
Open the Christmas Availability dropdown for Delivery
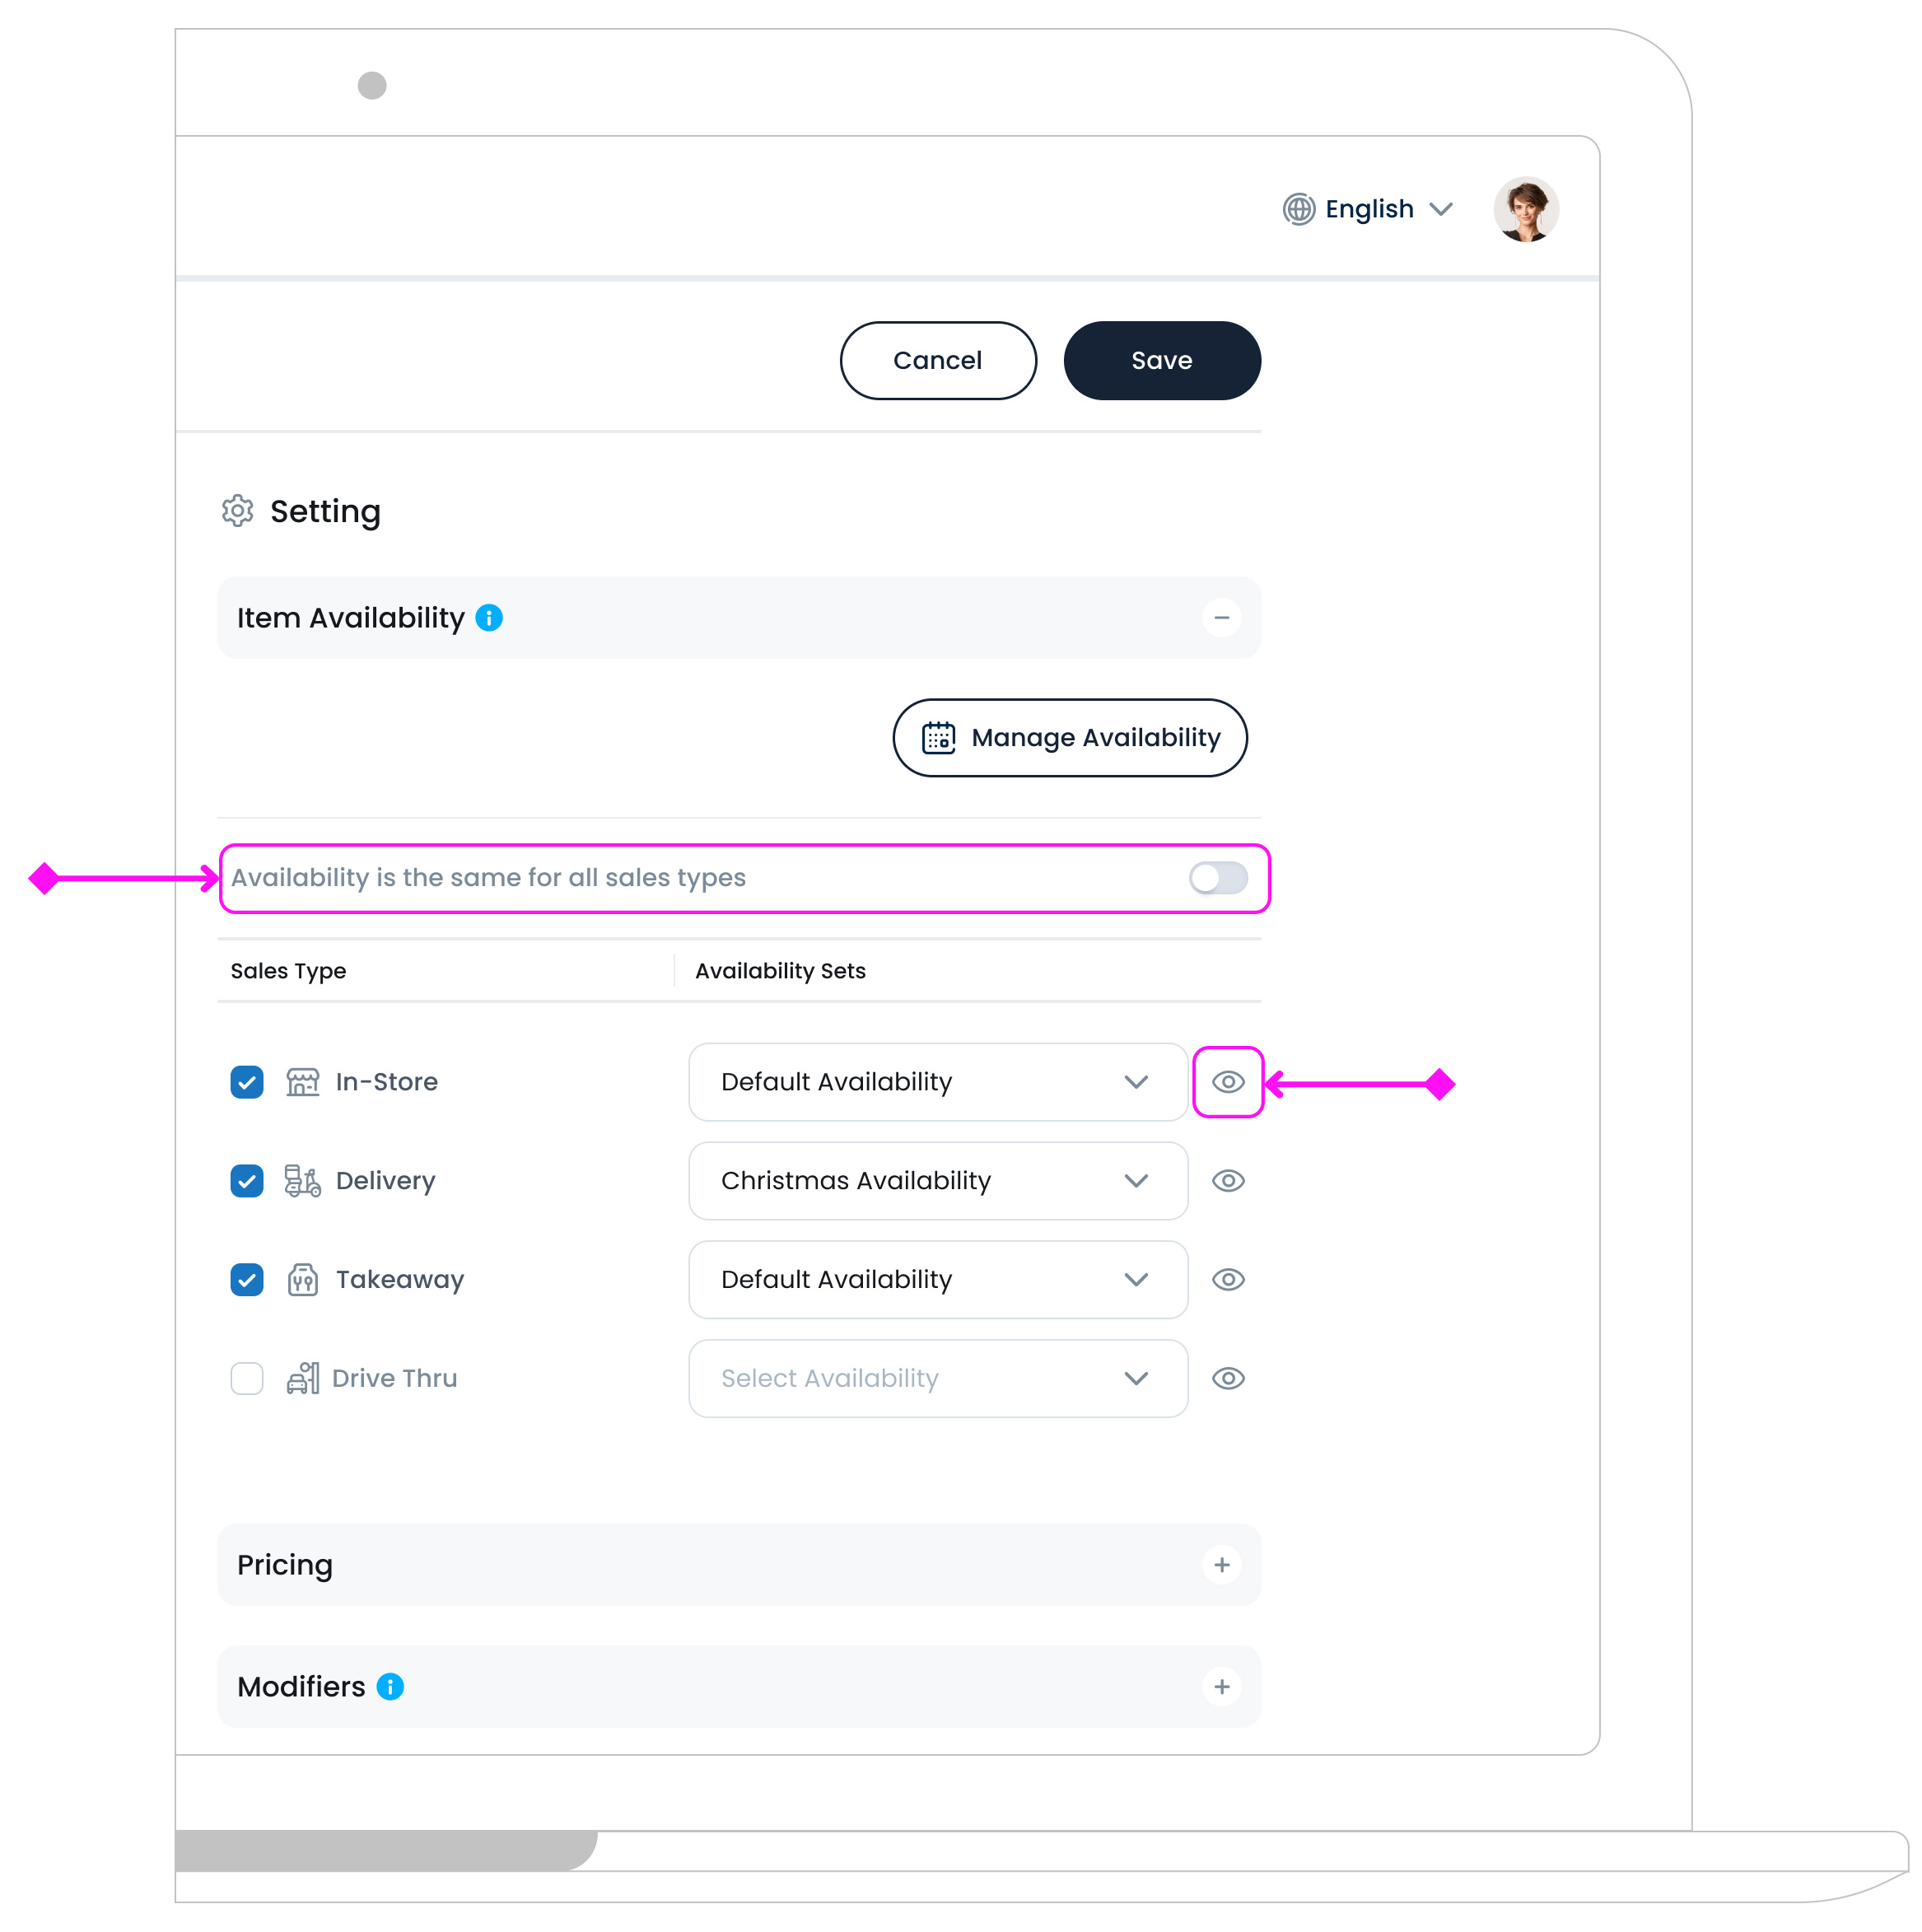(x=937, y=1181)
